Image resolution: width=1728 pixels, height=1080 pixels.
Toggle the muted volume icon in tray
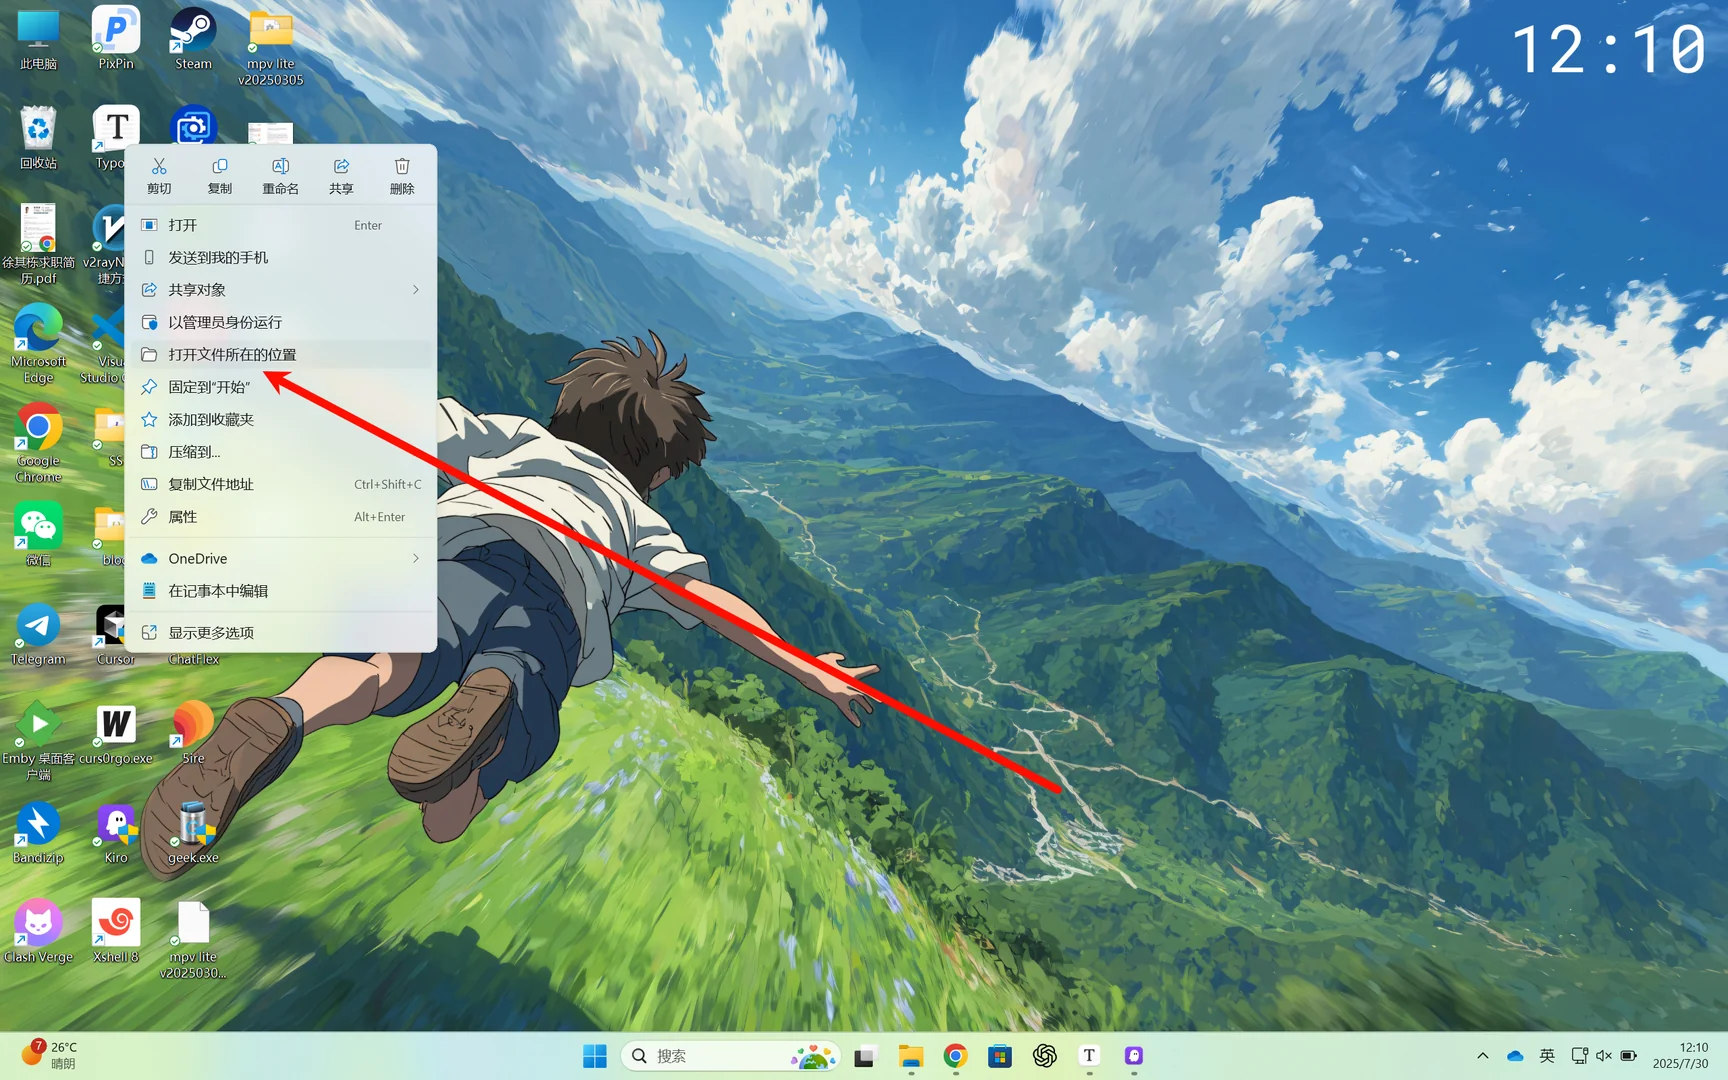[x=1604, y=1056]
